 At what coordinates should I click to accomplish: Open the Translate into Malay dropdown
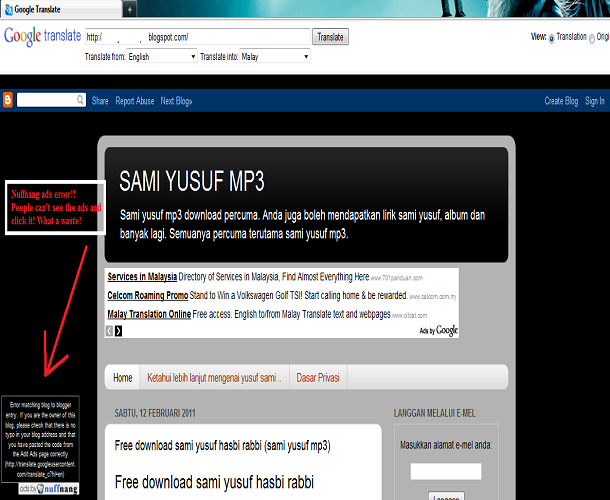275,56
